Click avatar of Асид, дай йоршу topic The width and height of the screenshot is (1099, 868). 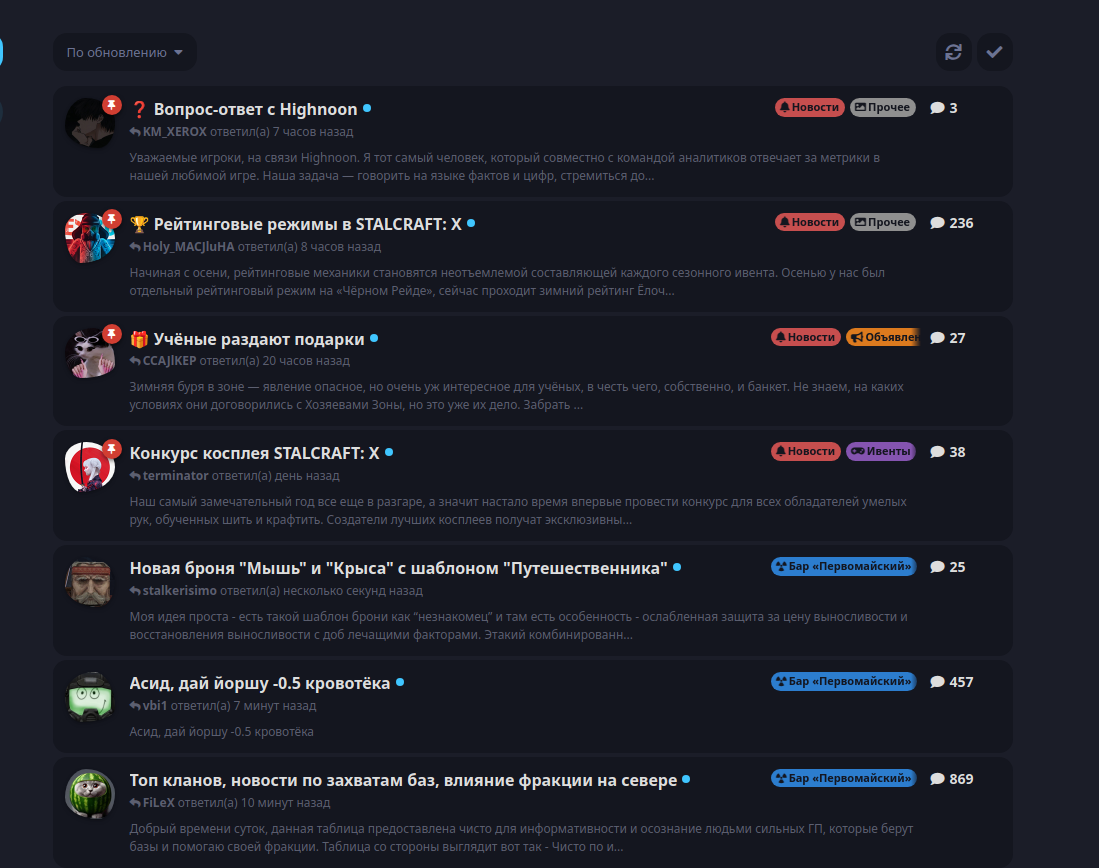(x=90, y=698)
